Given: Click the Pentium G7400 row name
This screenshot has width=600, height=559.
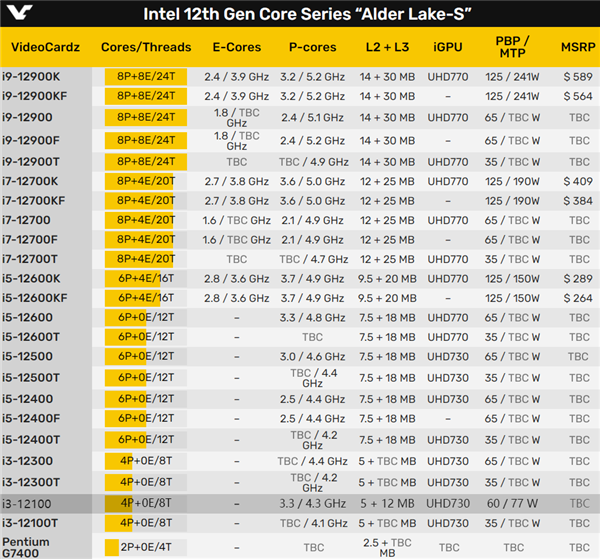Looking at the screenshot, I should coord(26,548).
